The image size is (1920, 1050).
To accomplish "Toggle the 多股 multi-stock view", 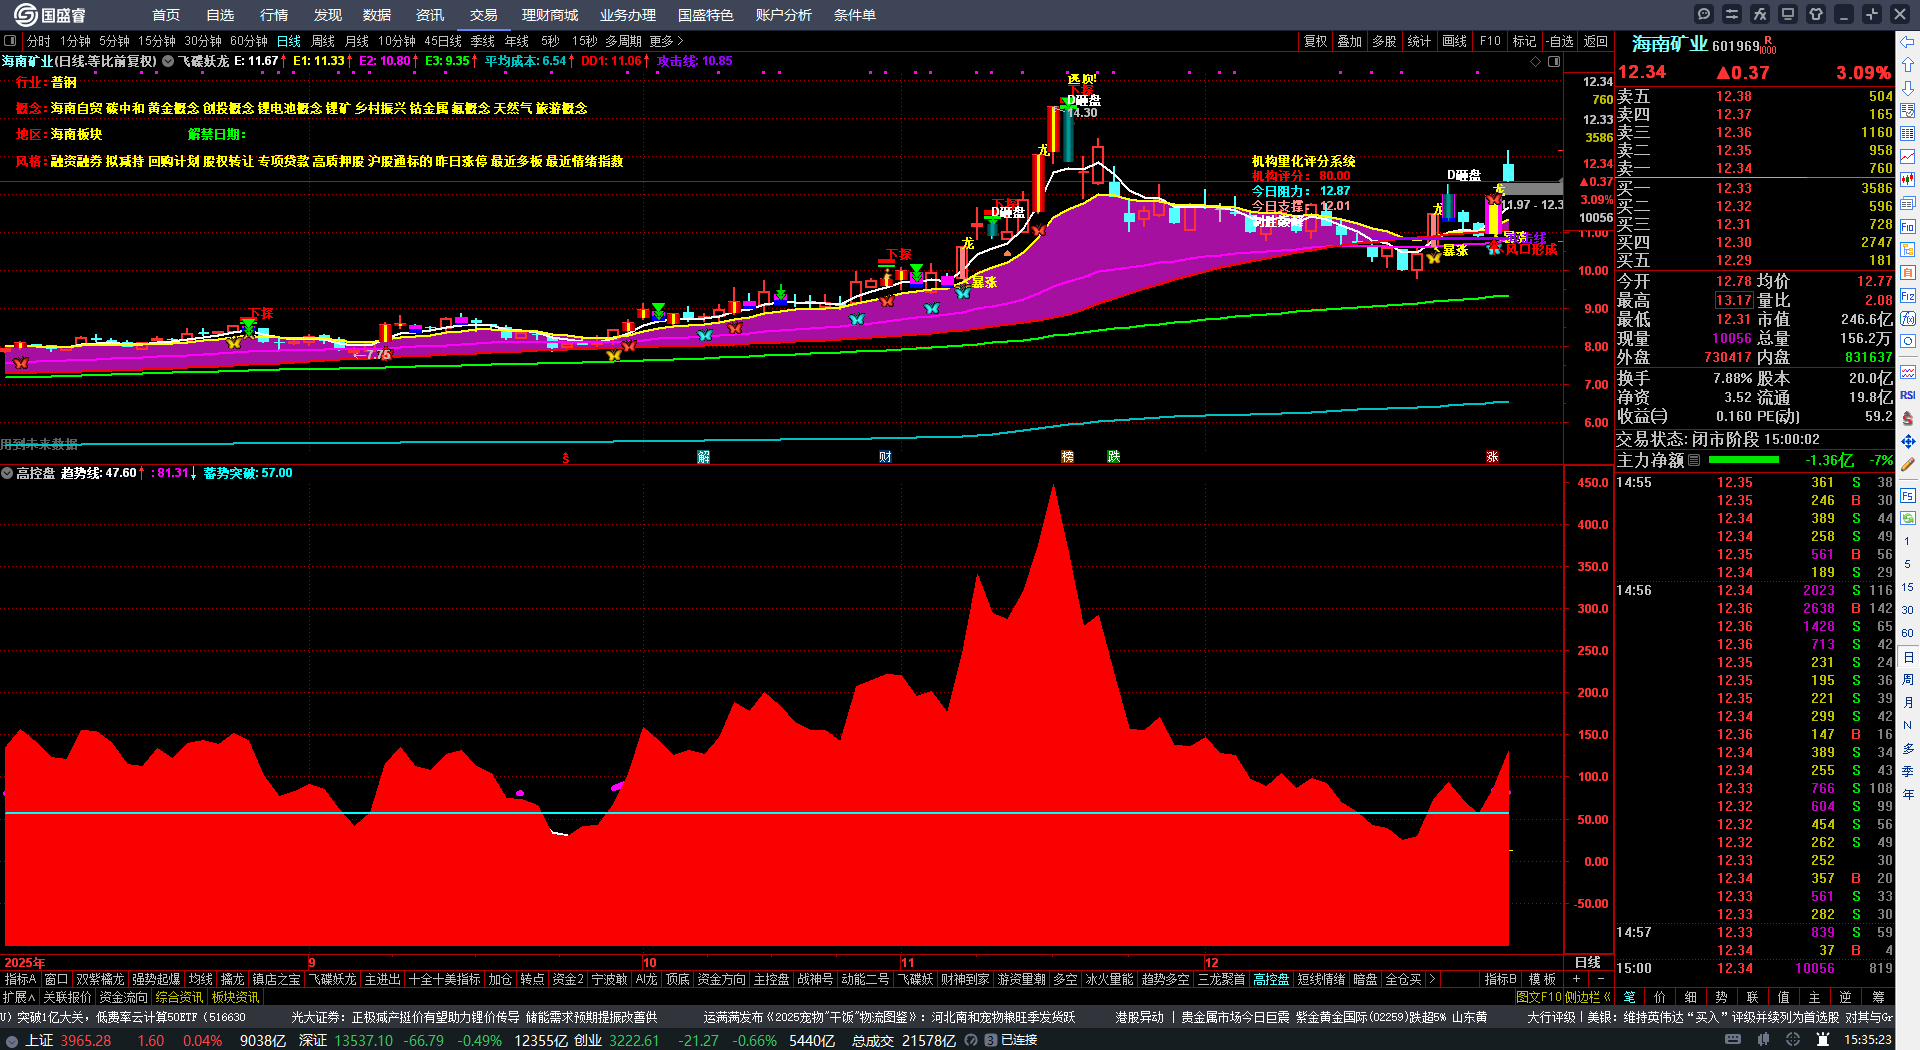I will (x=1384, y=41).
